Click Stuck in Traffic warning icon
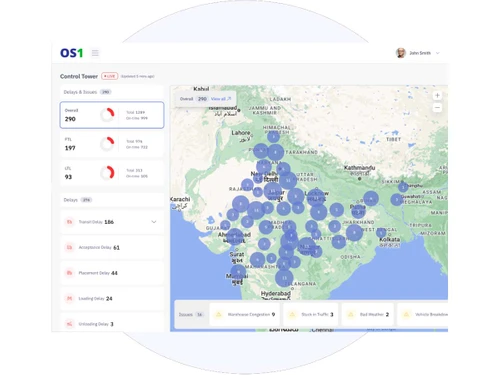 tap(292, 314)
